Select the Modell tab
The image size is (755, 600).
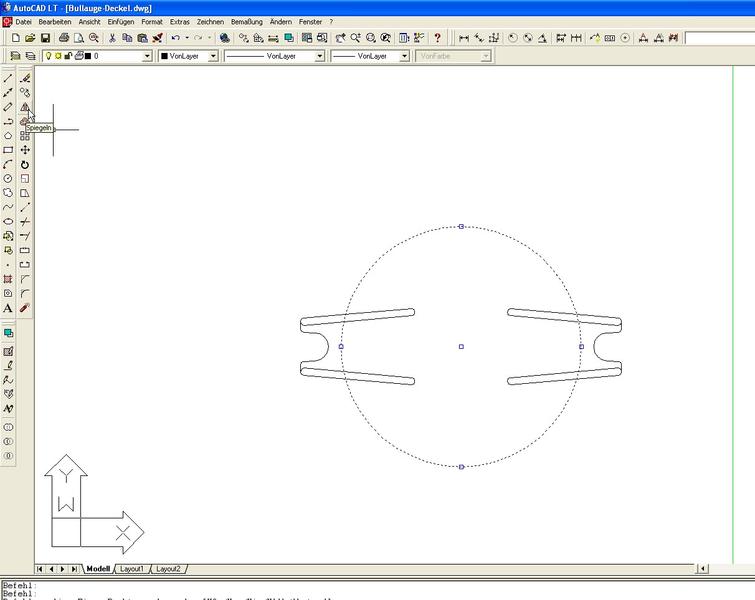98,569
